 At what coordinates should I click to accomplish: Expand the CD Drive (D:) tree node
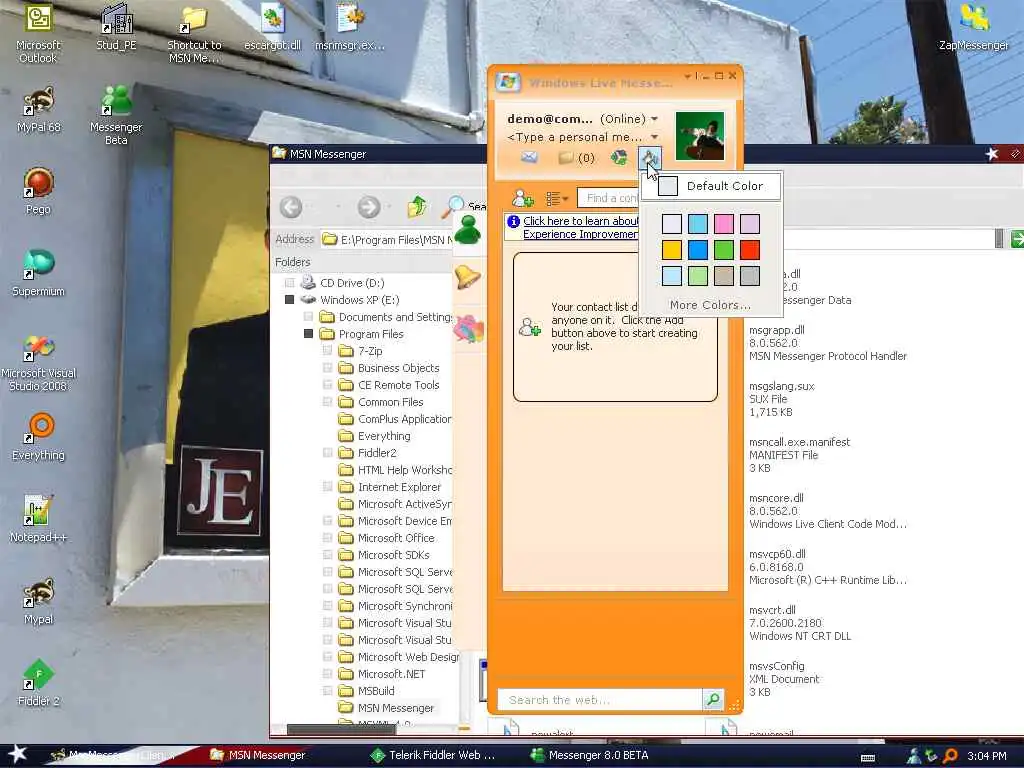pyautogui.click(x=289, y=283)
